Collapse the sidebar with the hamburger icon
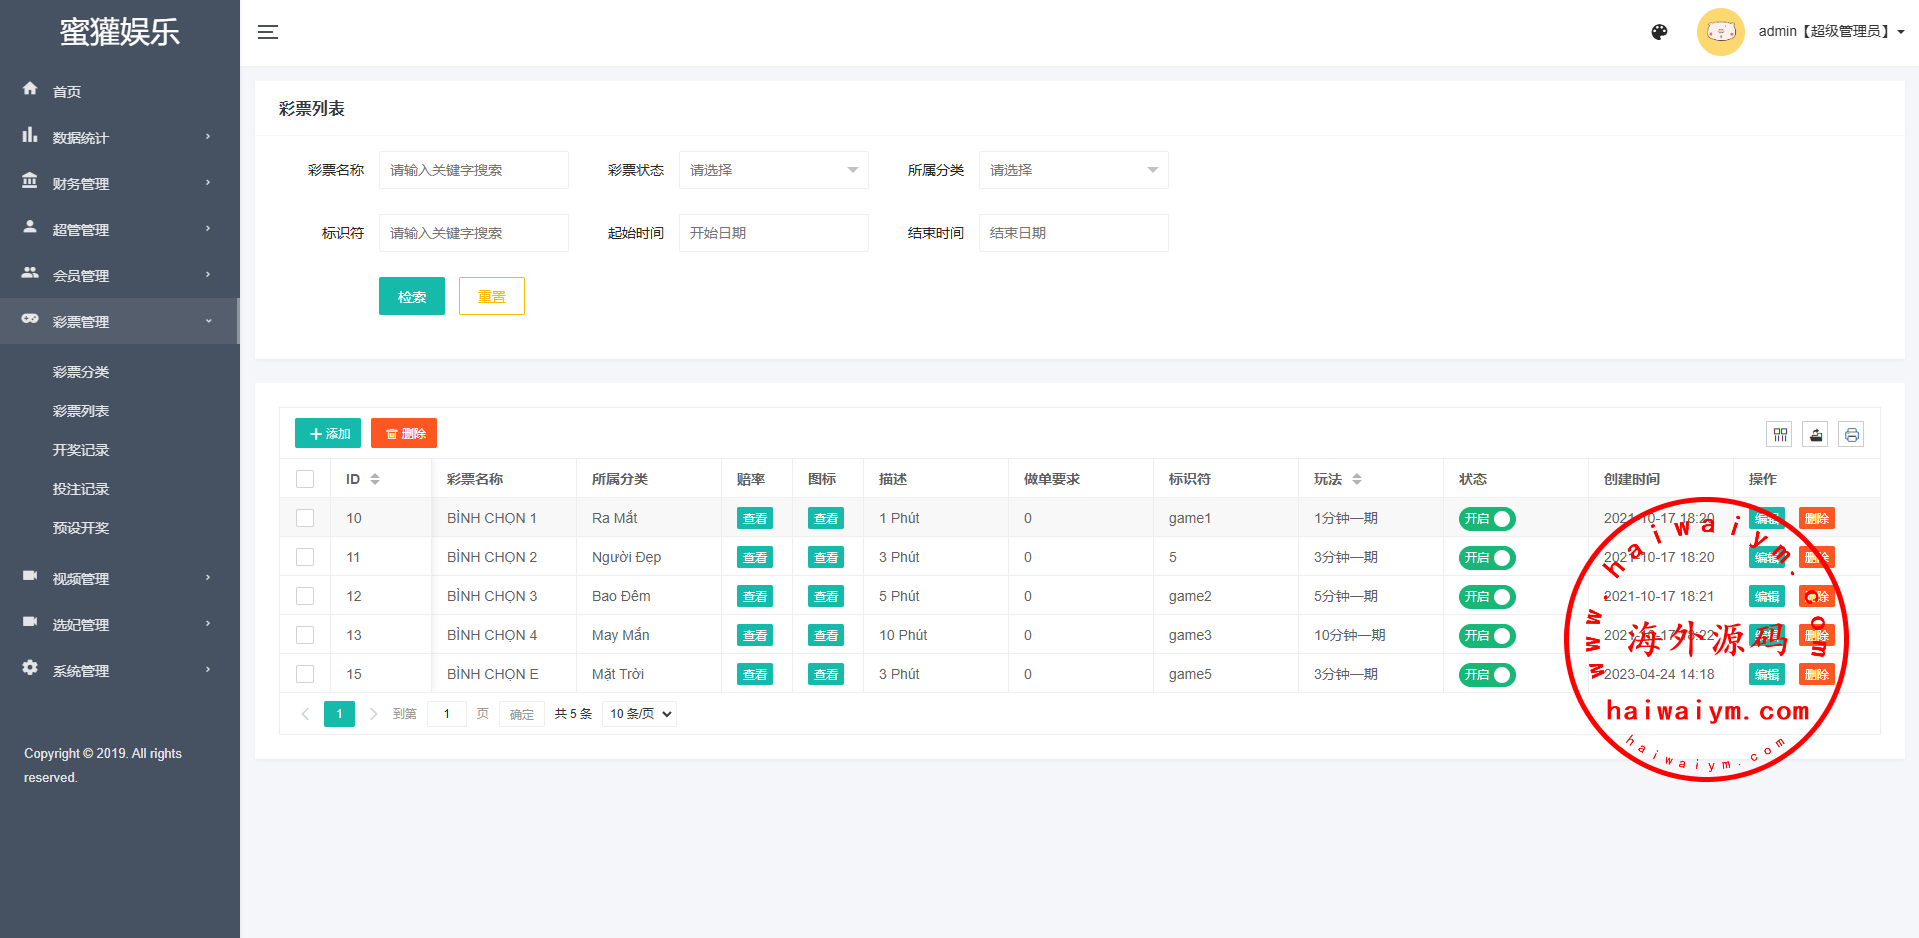This screenshot has height=938, width=1919. pos(267,32)
